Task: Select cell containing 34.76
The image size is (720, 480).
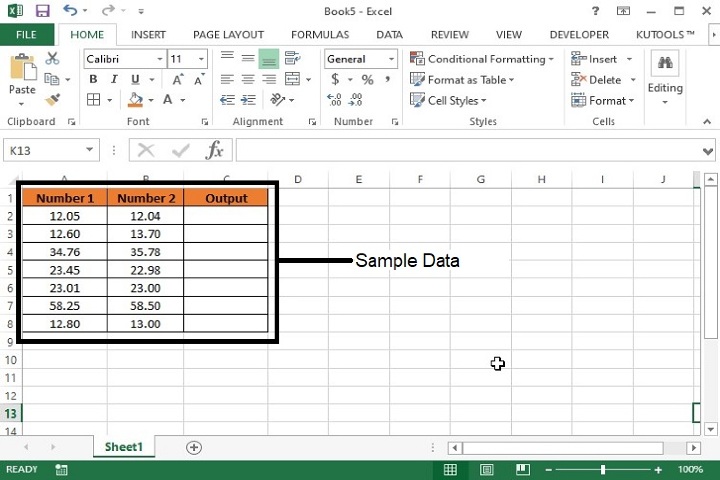Action: [x=65, y=252]
